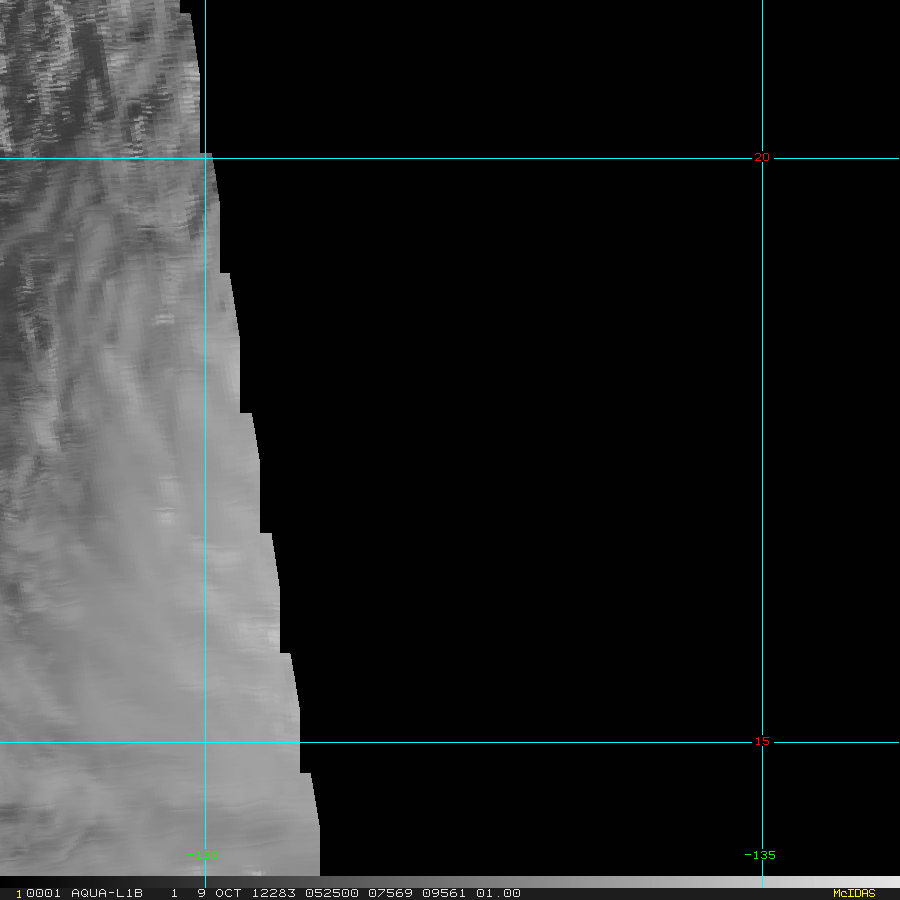Image resolution: width=900 pixels, height=900 pixels.
Task: Click the 01.00 resolution value
Action: [497, 893]
